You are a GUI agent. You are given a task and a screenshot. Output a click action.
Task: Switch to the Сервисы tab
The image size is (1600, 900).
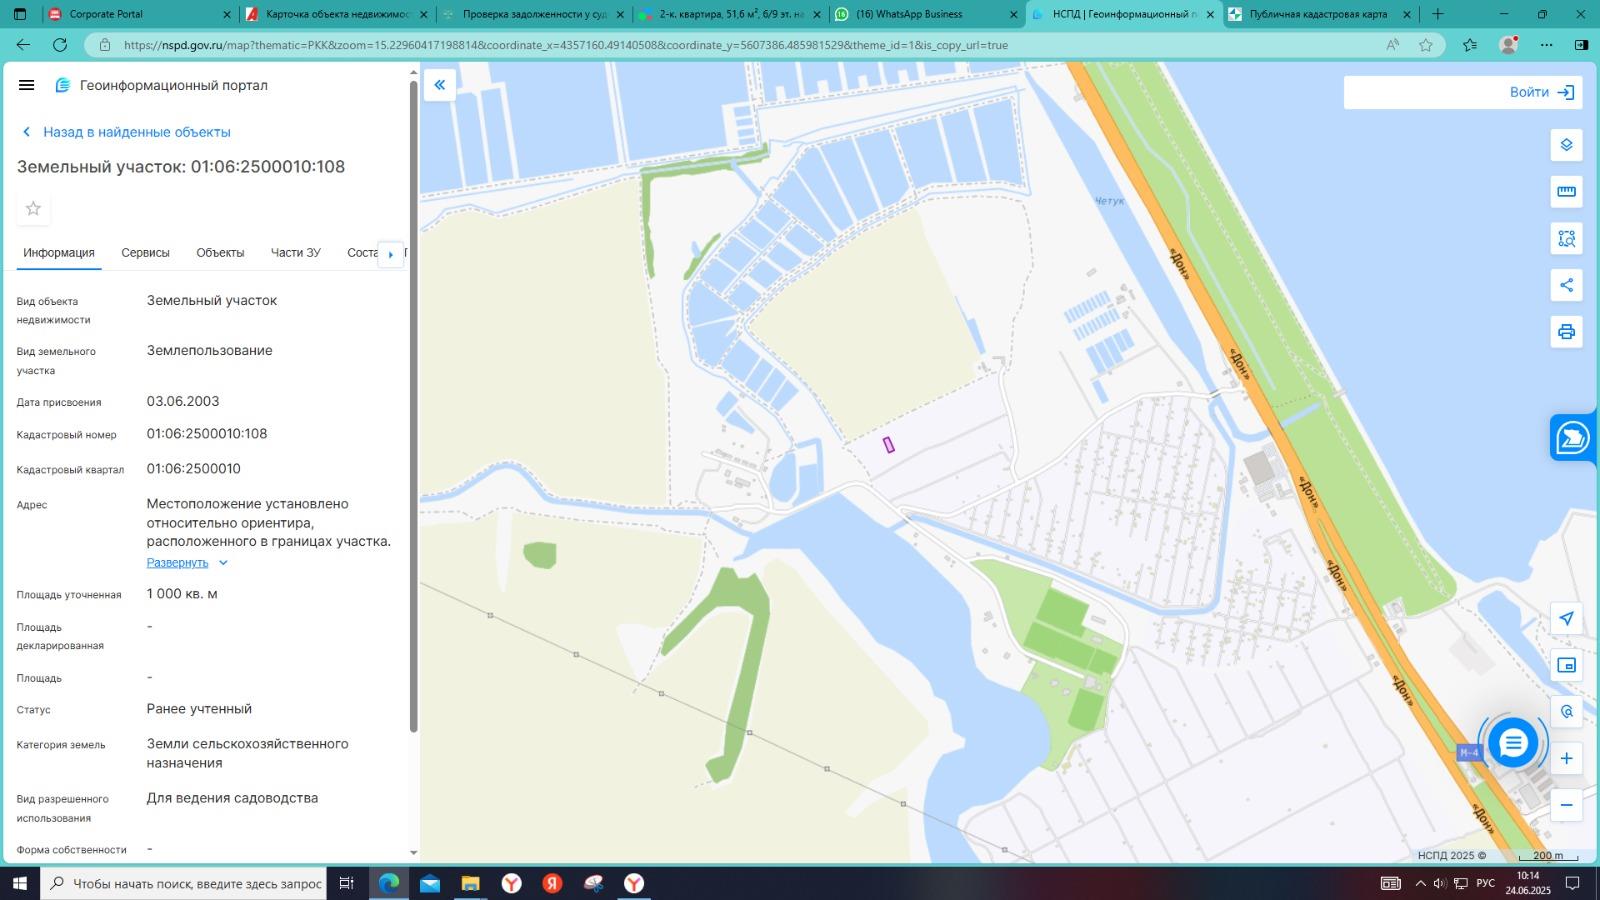point(145,253)
